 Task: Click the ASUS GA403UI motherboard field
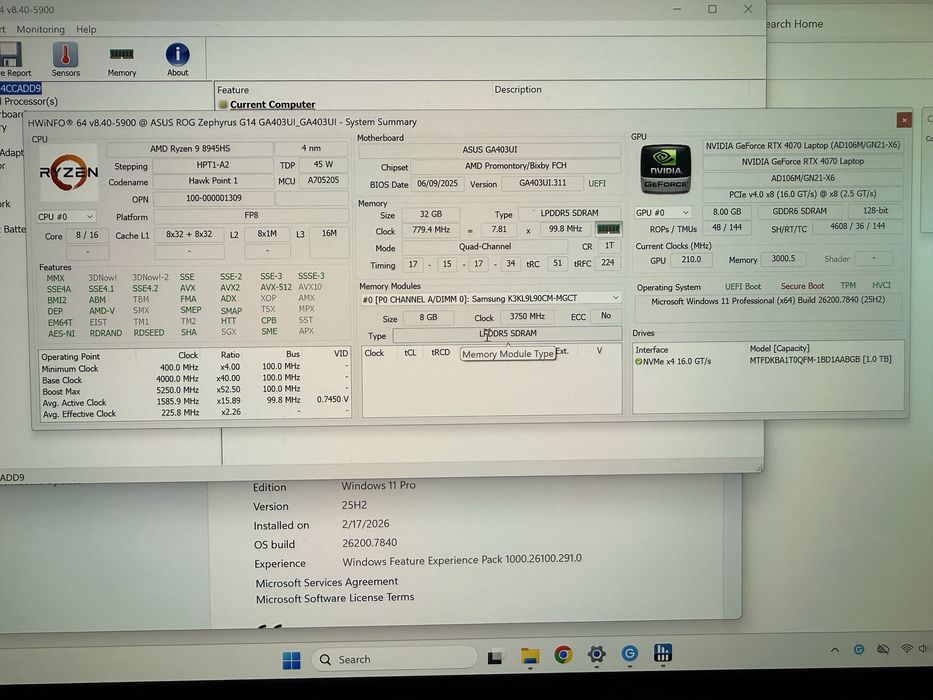click(x=490, y=149)
